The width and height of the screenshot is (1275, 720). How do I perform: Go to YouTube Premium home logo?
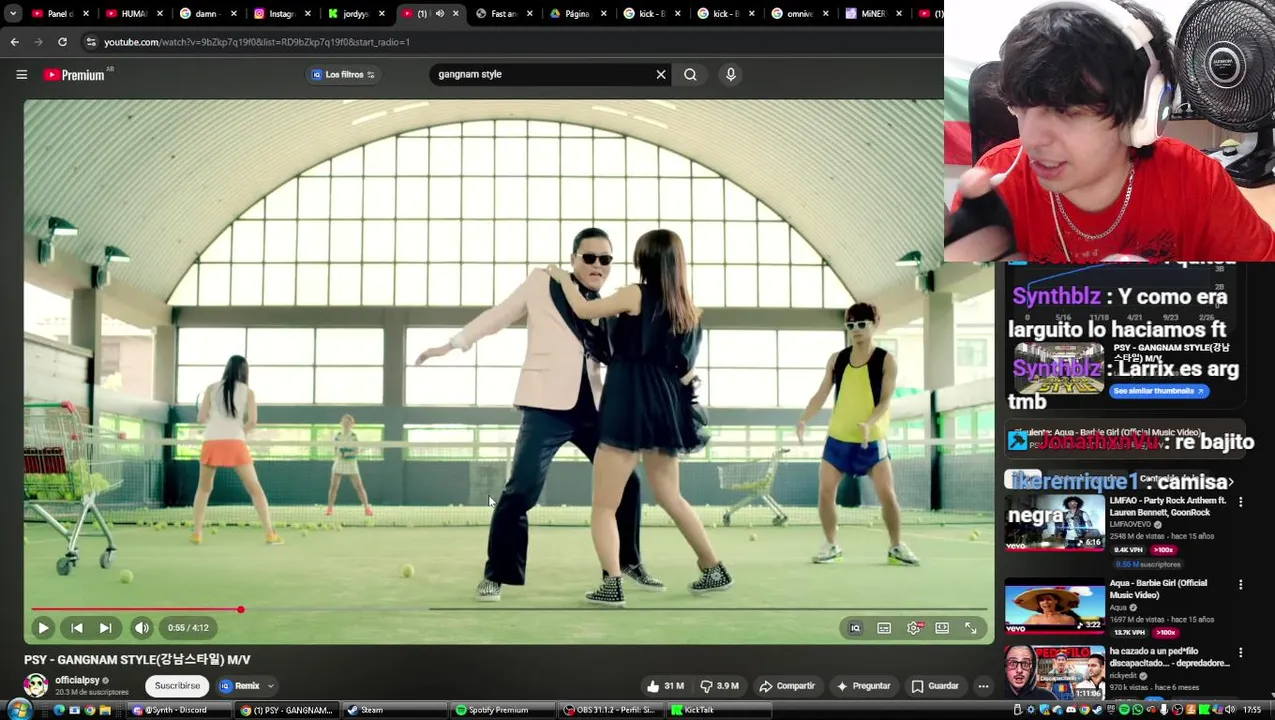click(x=74, y=74)
